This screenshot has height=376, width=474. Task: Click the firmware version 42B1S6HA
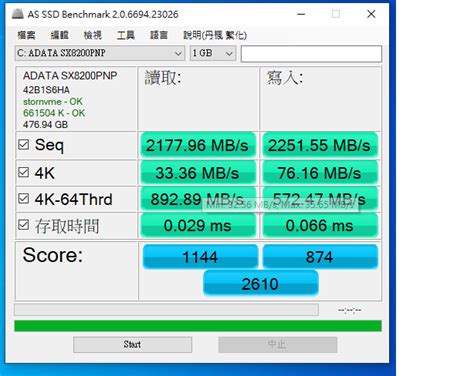[x=46, y=90]
